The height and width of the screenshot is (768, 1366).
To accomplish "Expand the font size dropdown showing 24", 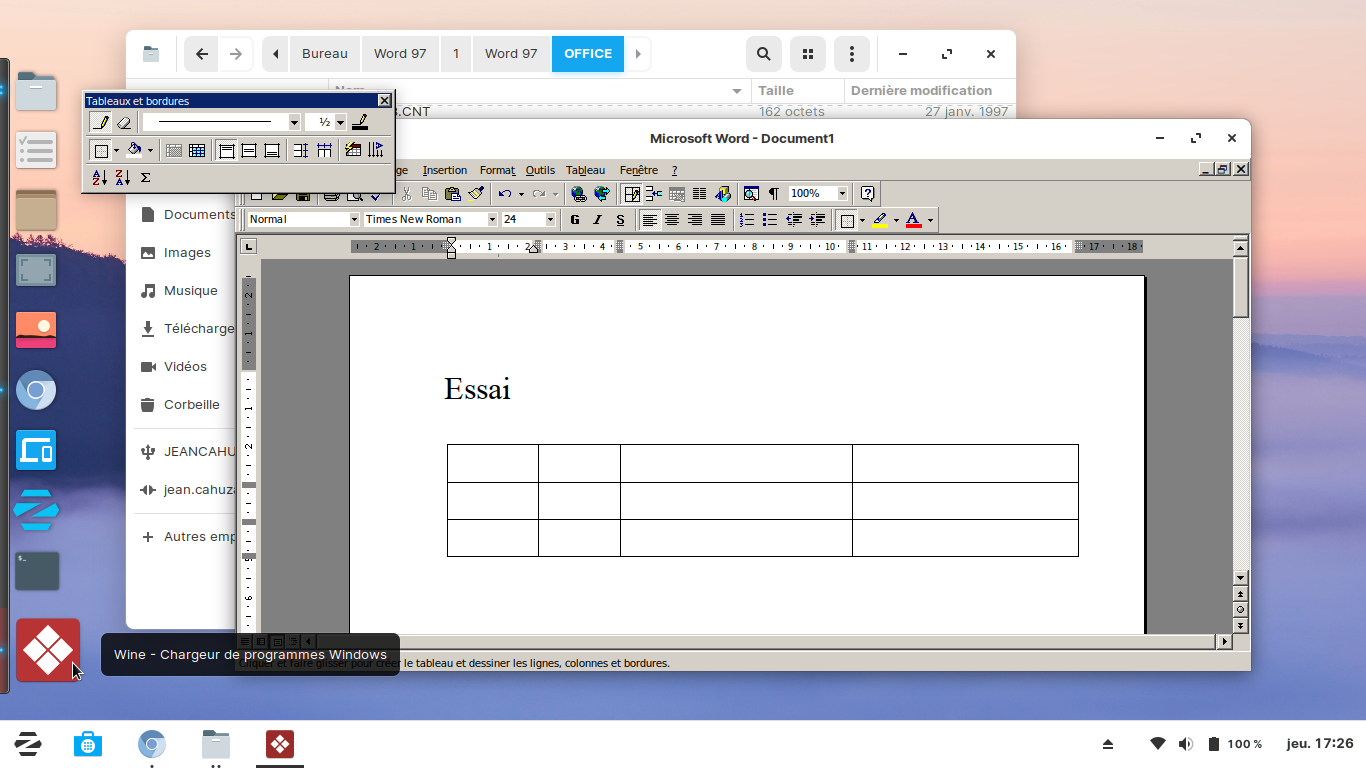I will pos(550,220).
